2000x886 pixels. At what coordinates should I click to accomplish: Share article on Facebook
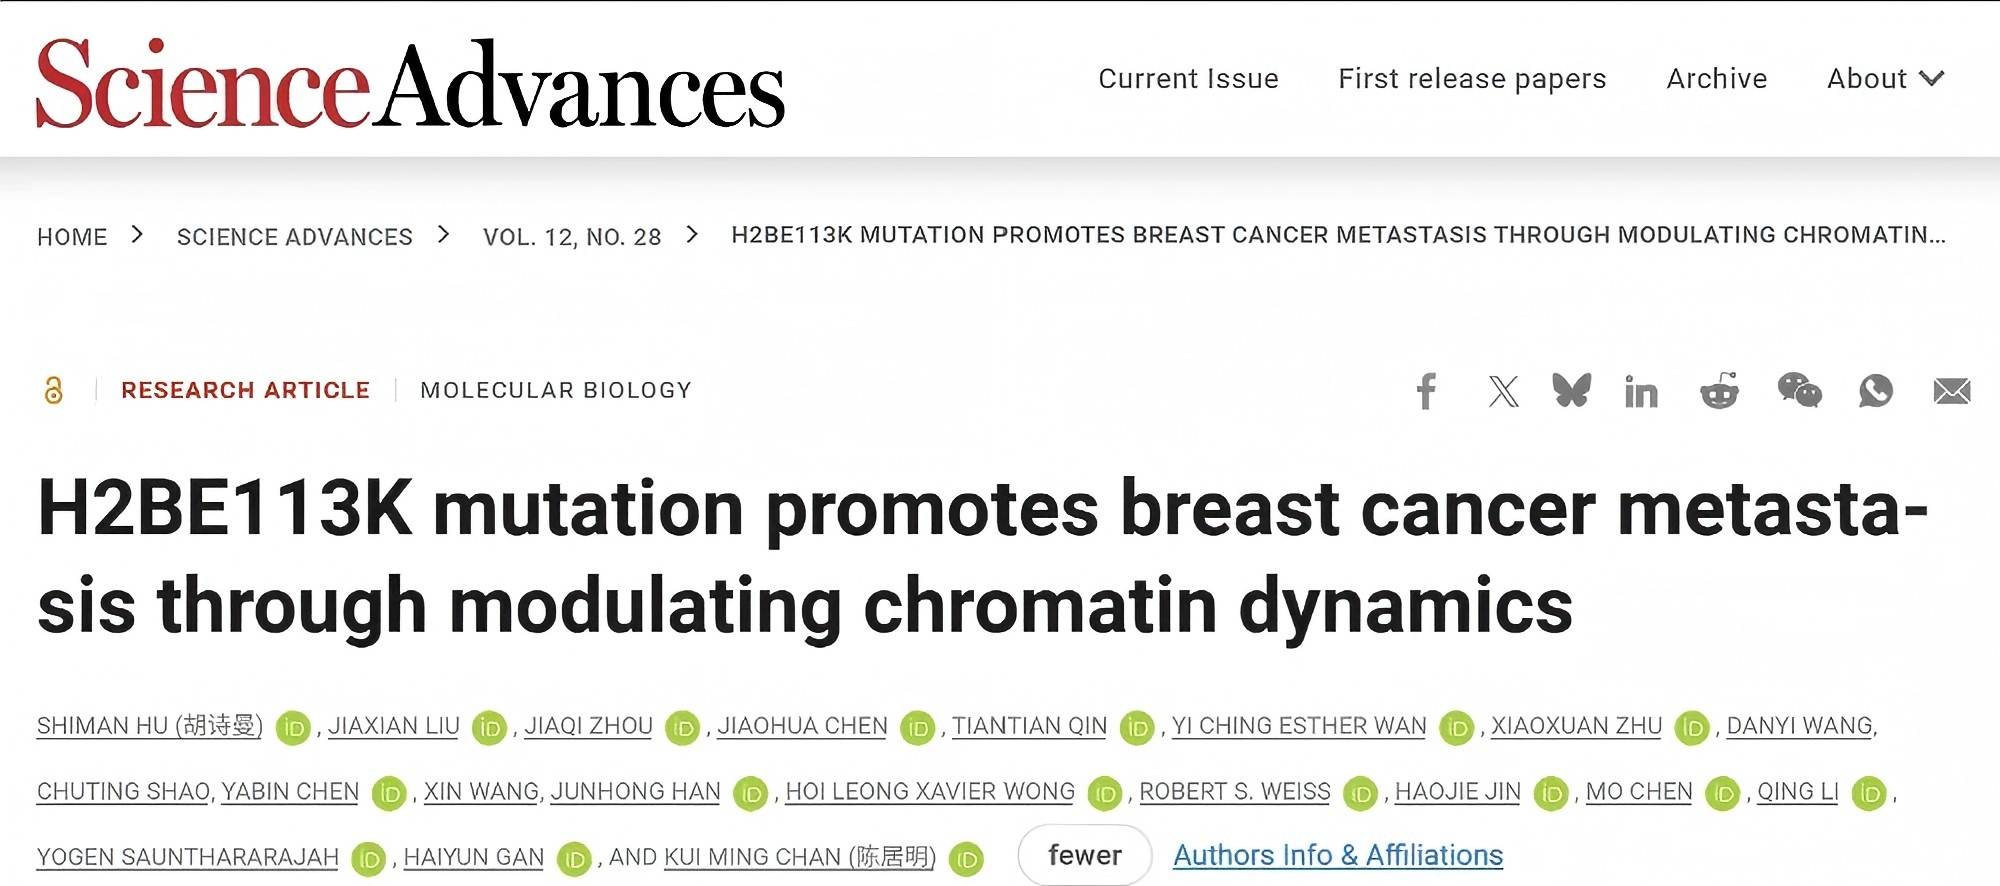point(1427,391)
